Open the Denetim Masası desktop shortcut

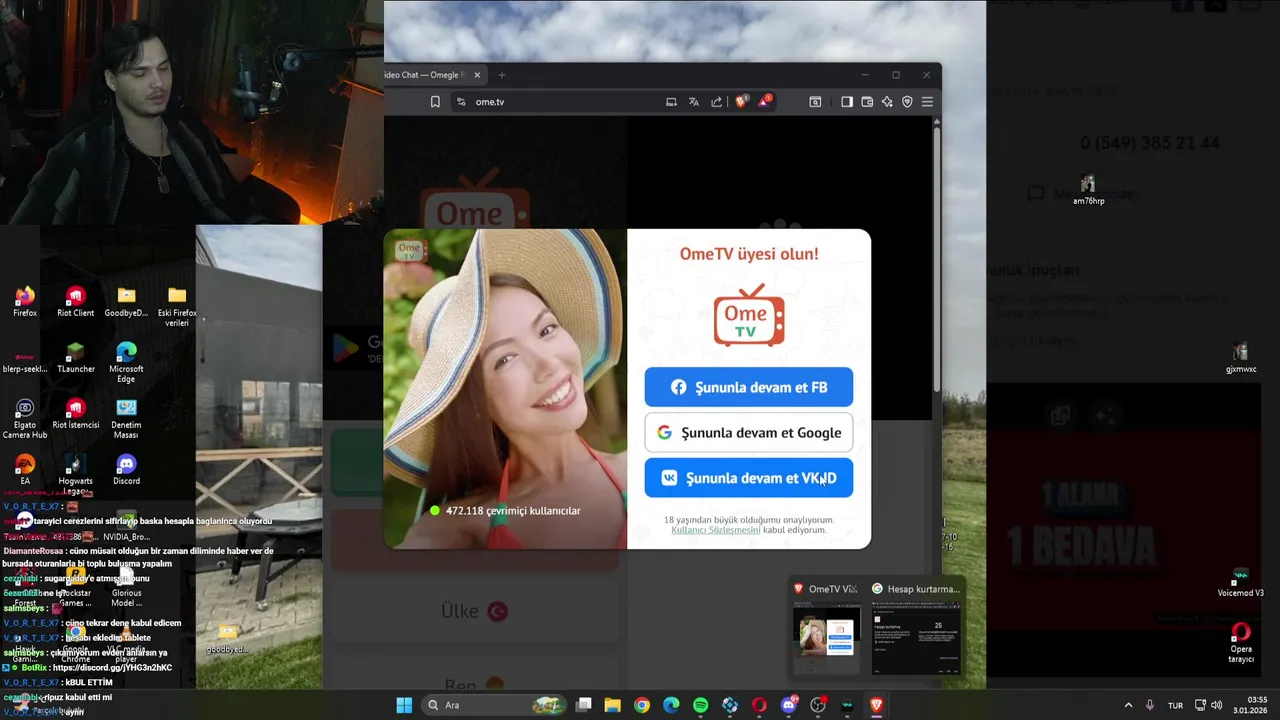point(126,419)
